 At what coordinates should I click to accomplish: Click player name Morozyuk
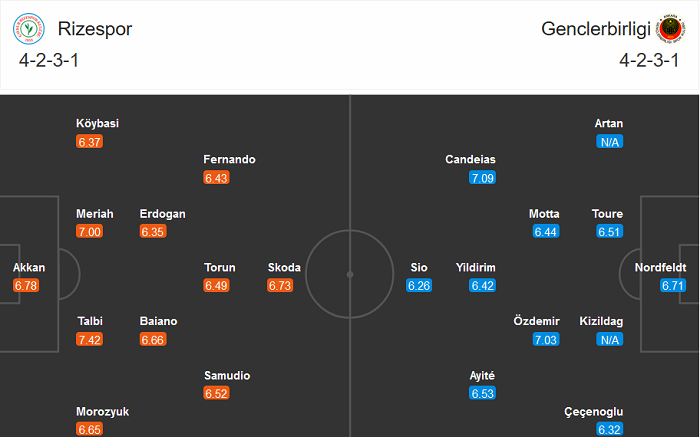pos(102,411)
